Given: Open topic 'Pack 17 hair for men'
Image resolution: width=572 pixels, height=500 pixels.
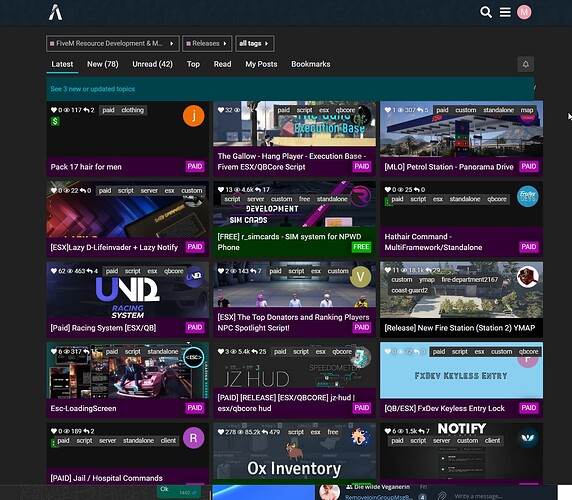Looking at the screenshot, I should click(86, 167).
